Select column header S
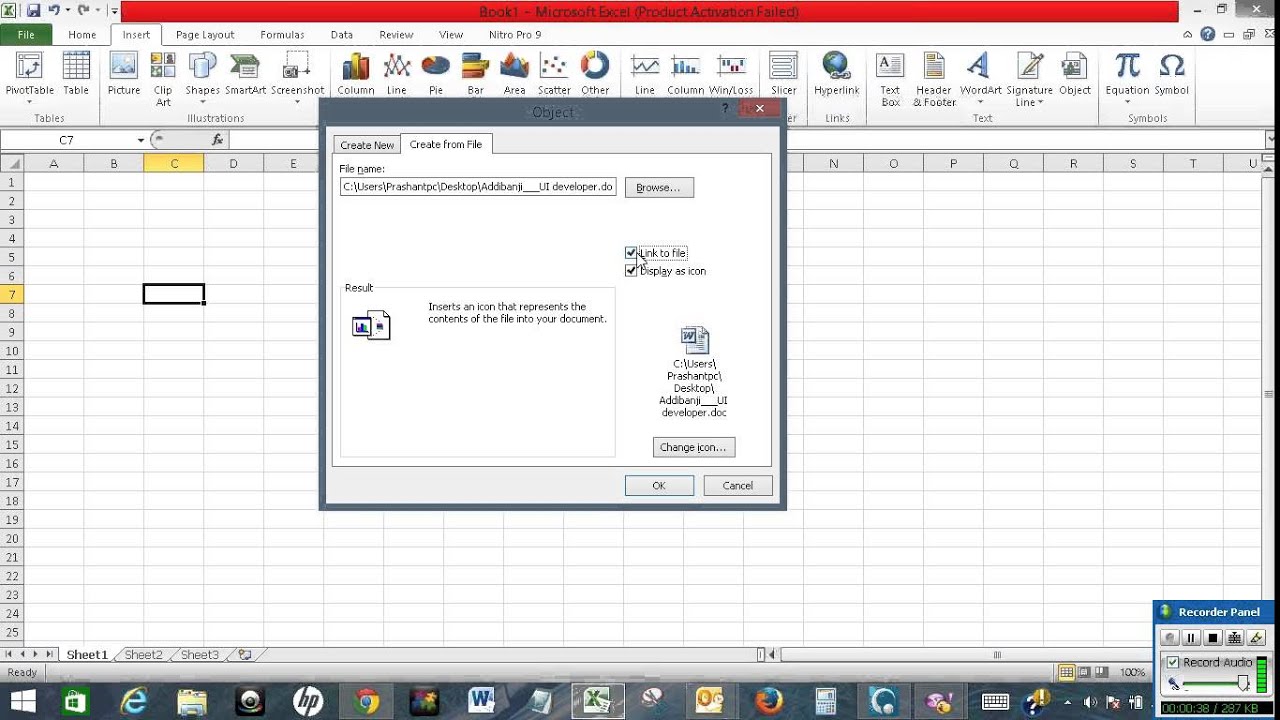 click(x=1133, y=164)
